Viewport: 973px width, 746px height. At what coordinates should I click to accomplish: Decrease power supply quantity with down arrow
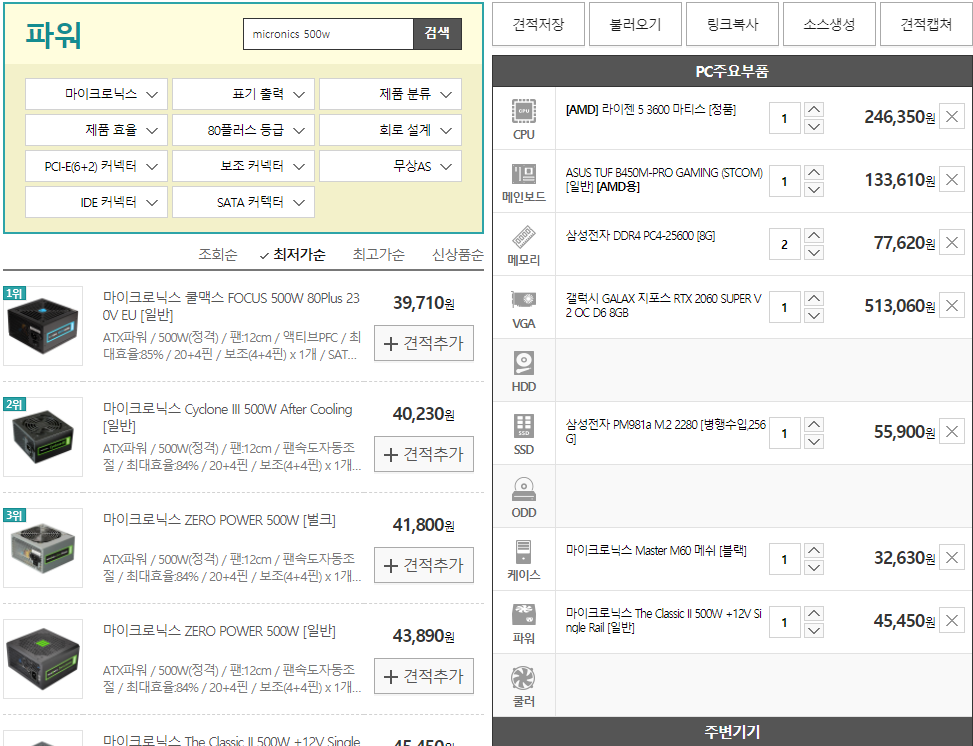(x=814, y=631)
